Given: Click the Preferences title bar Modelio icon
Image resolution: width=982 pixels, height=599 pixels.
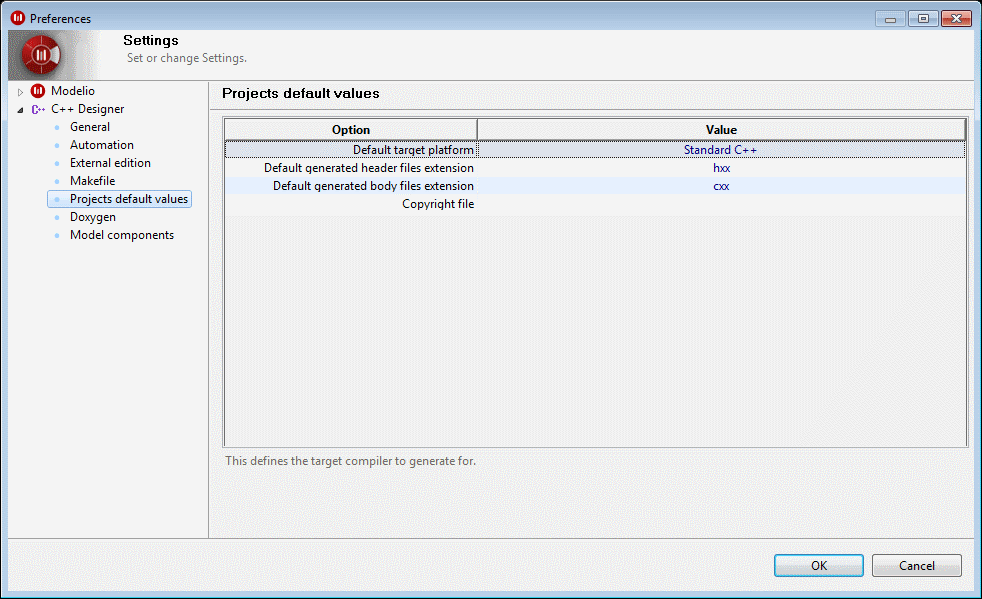Looking at the screenshot, I should pyautogui.click(x=18, y=18).
